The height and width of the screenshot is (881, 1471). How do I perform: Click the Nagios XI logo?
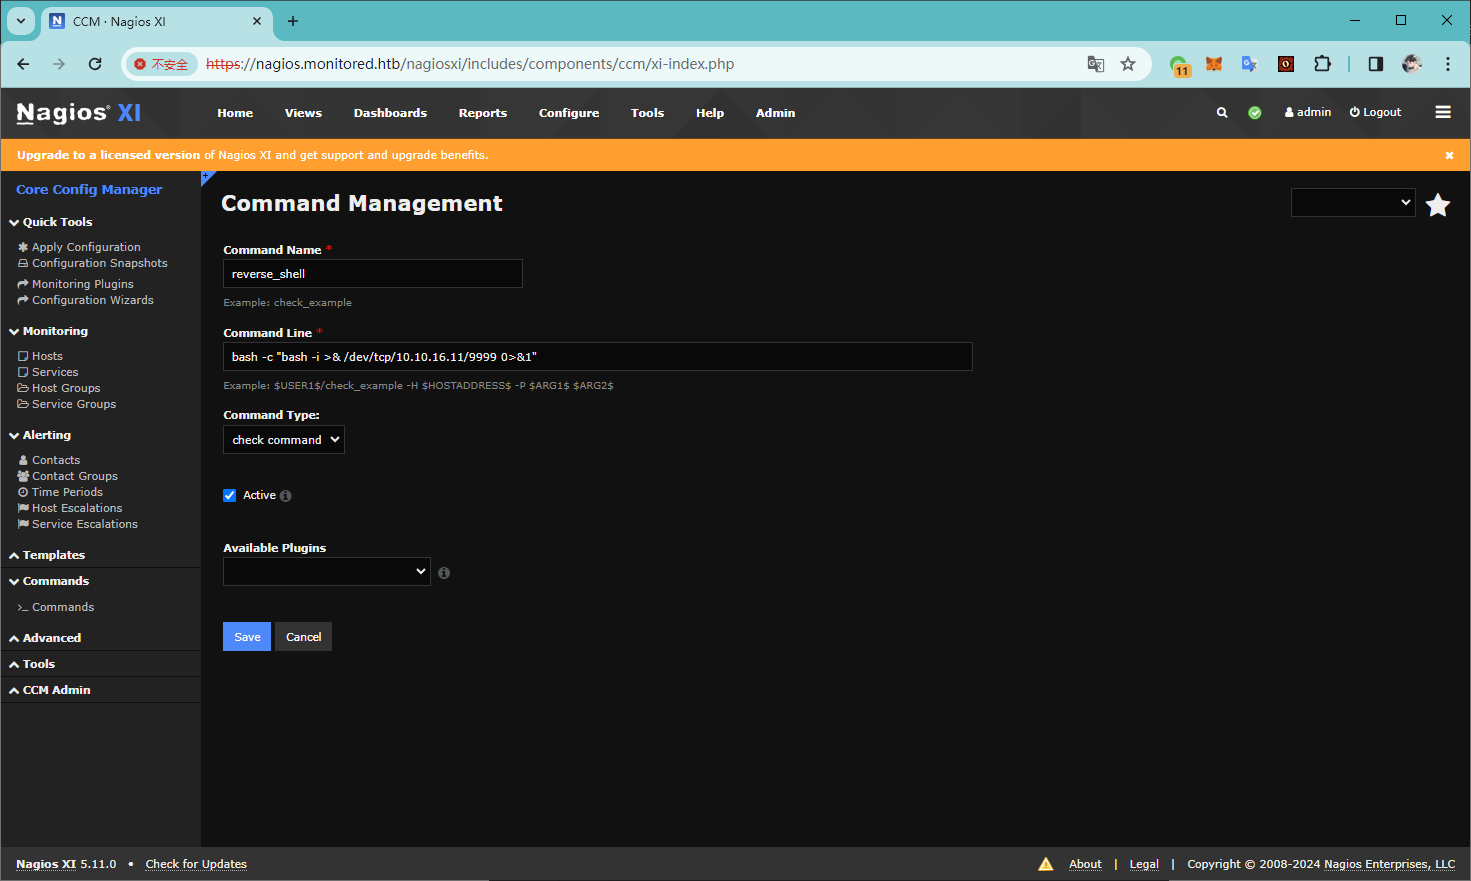tap(79, 113)
